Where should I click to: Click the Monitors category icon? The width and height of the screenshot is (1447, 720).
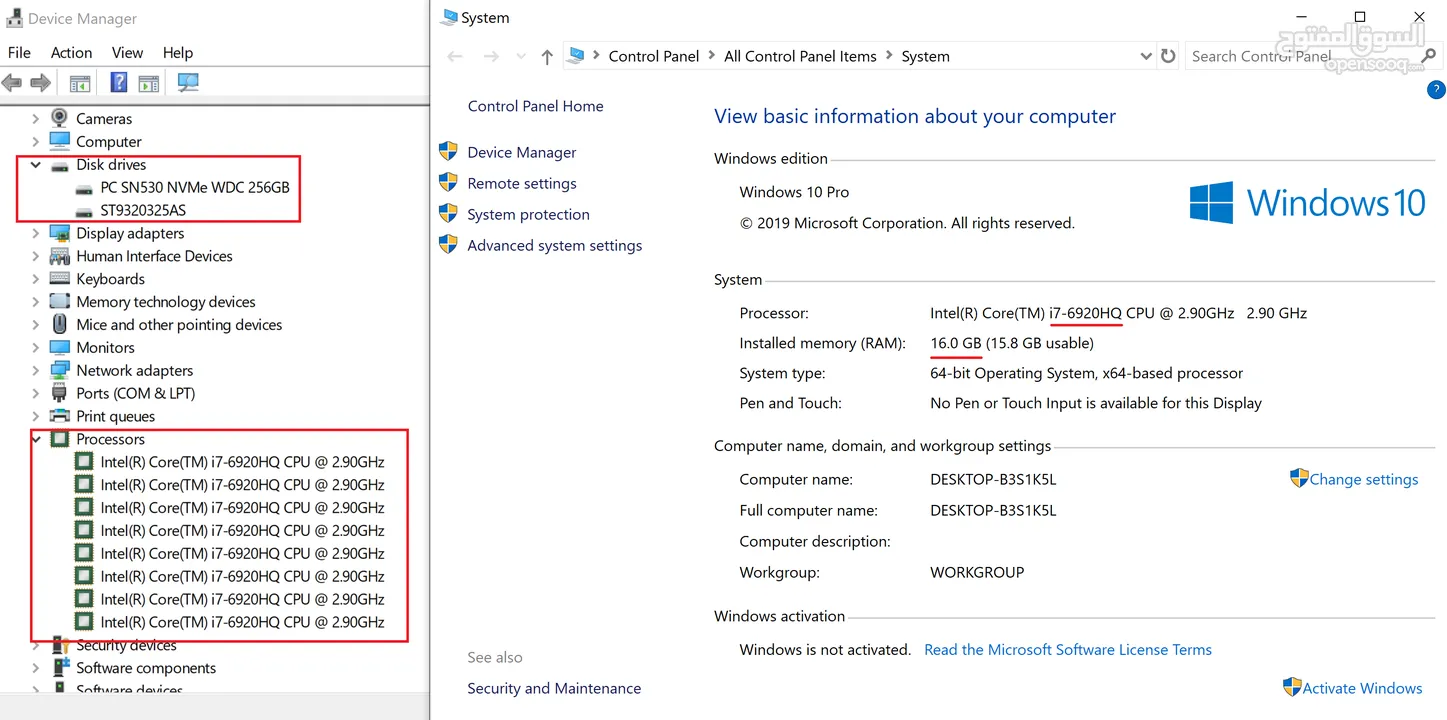click(x=60, y=347)
